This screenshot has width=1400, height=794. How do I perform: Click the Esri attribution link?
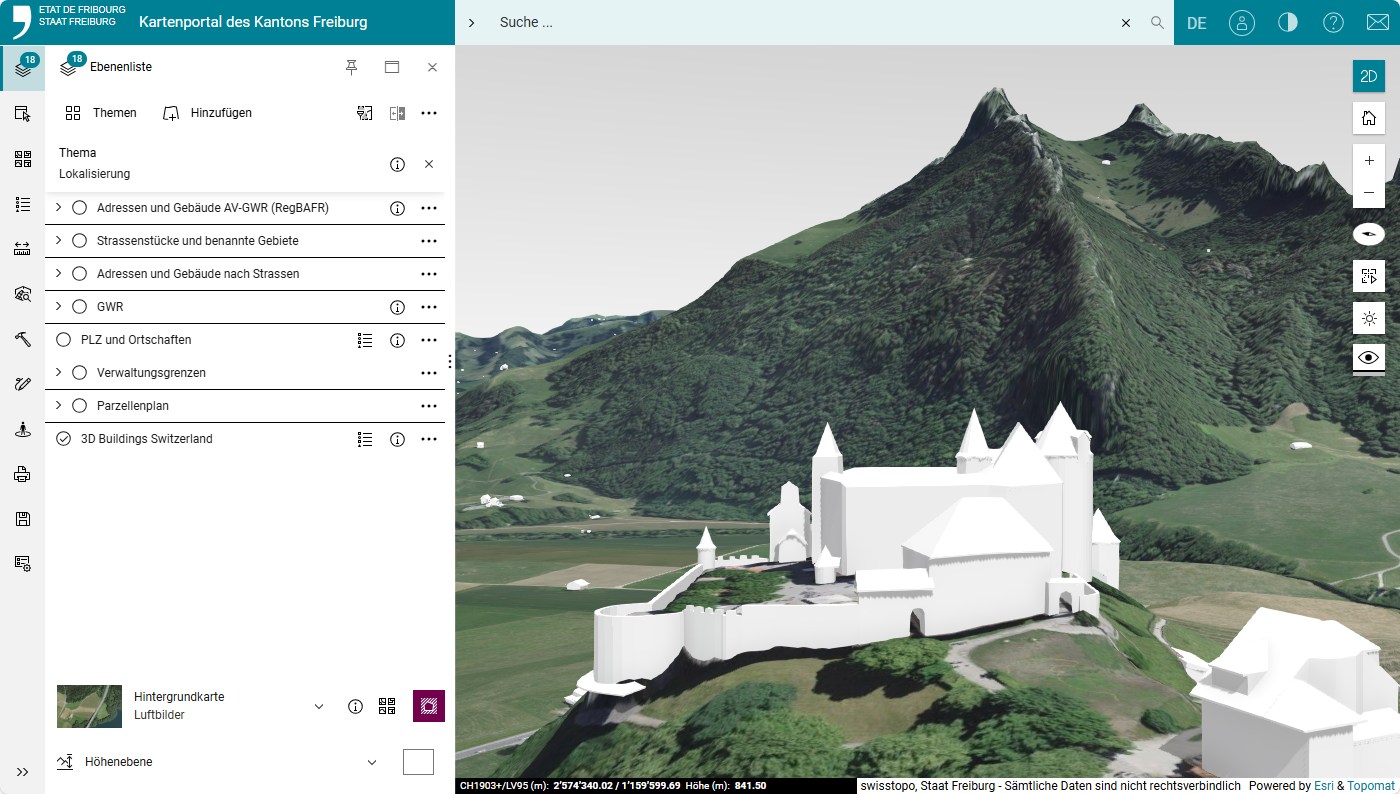tap(1323, 786)
